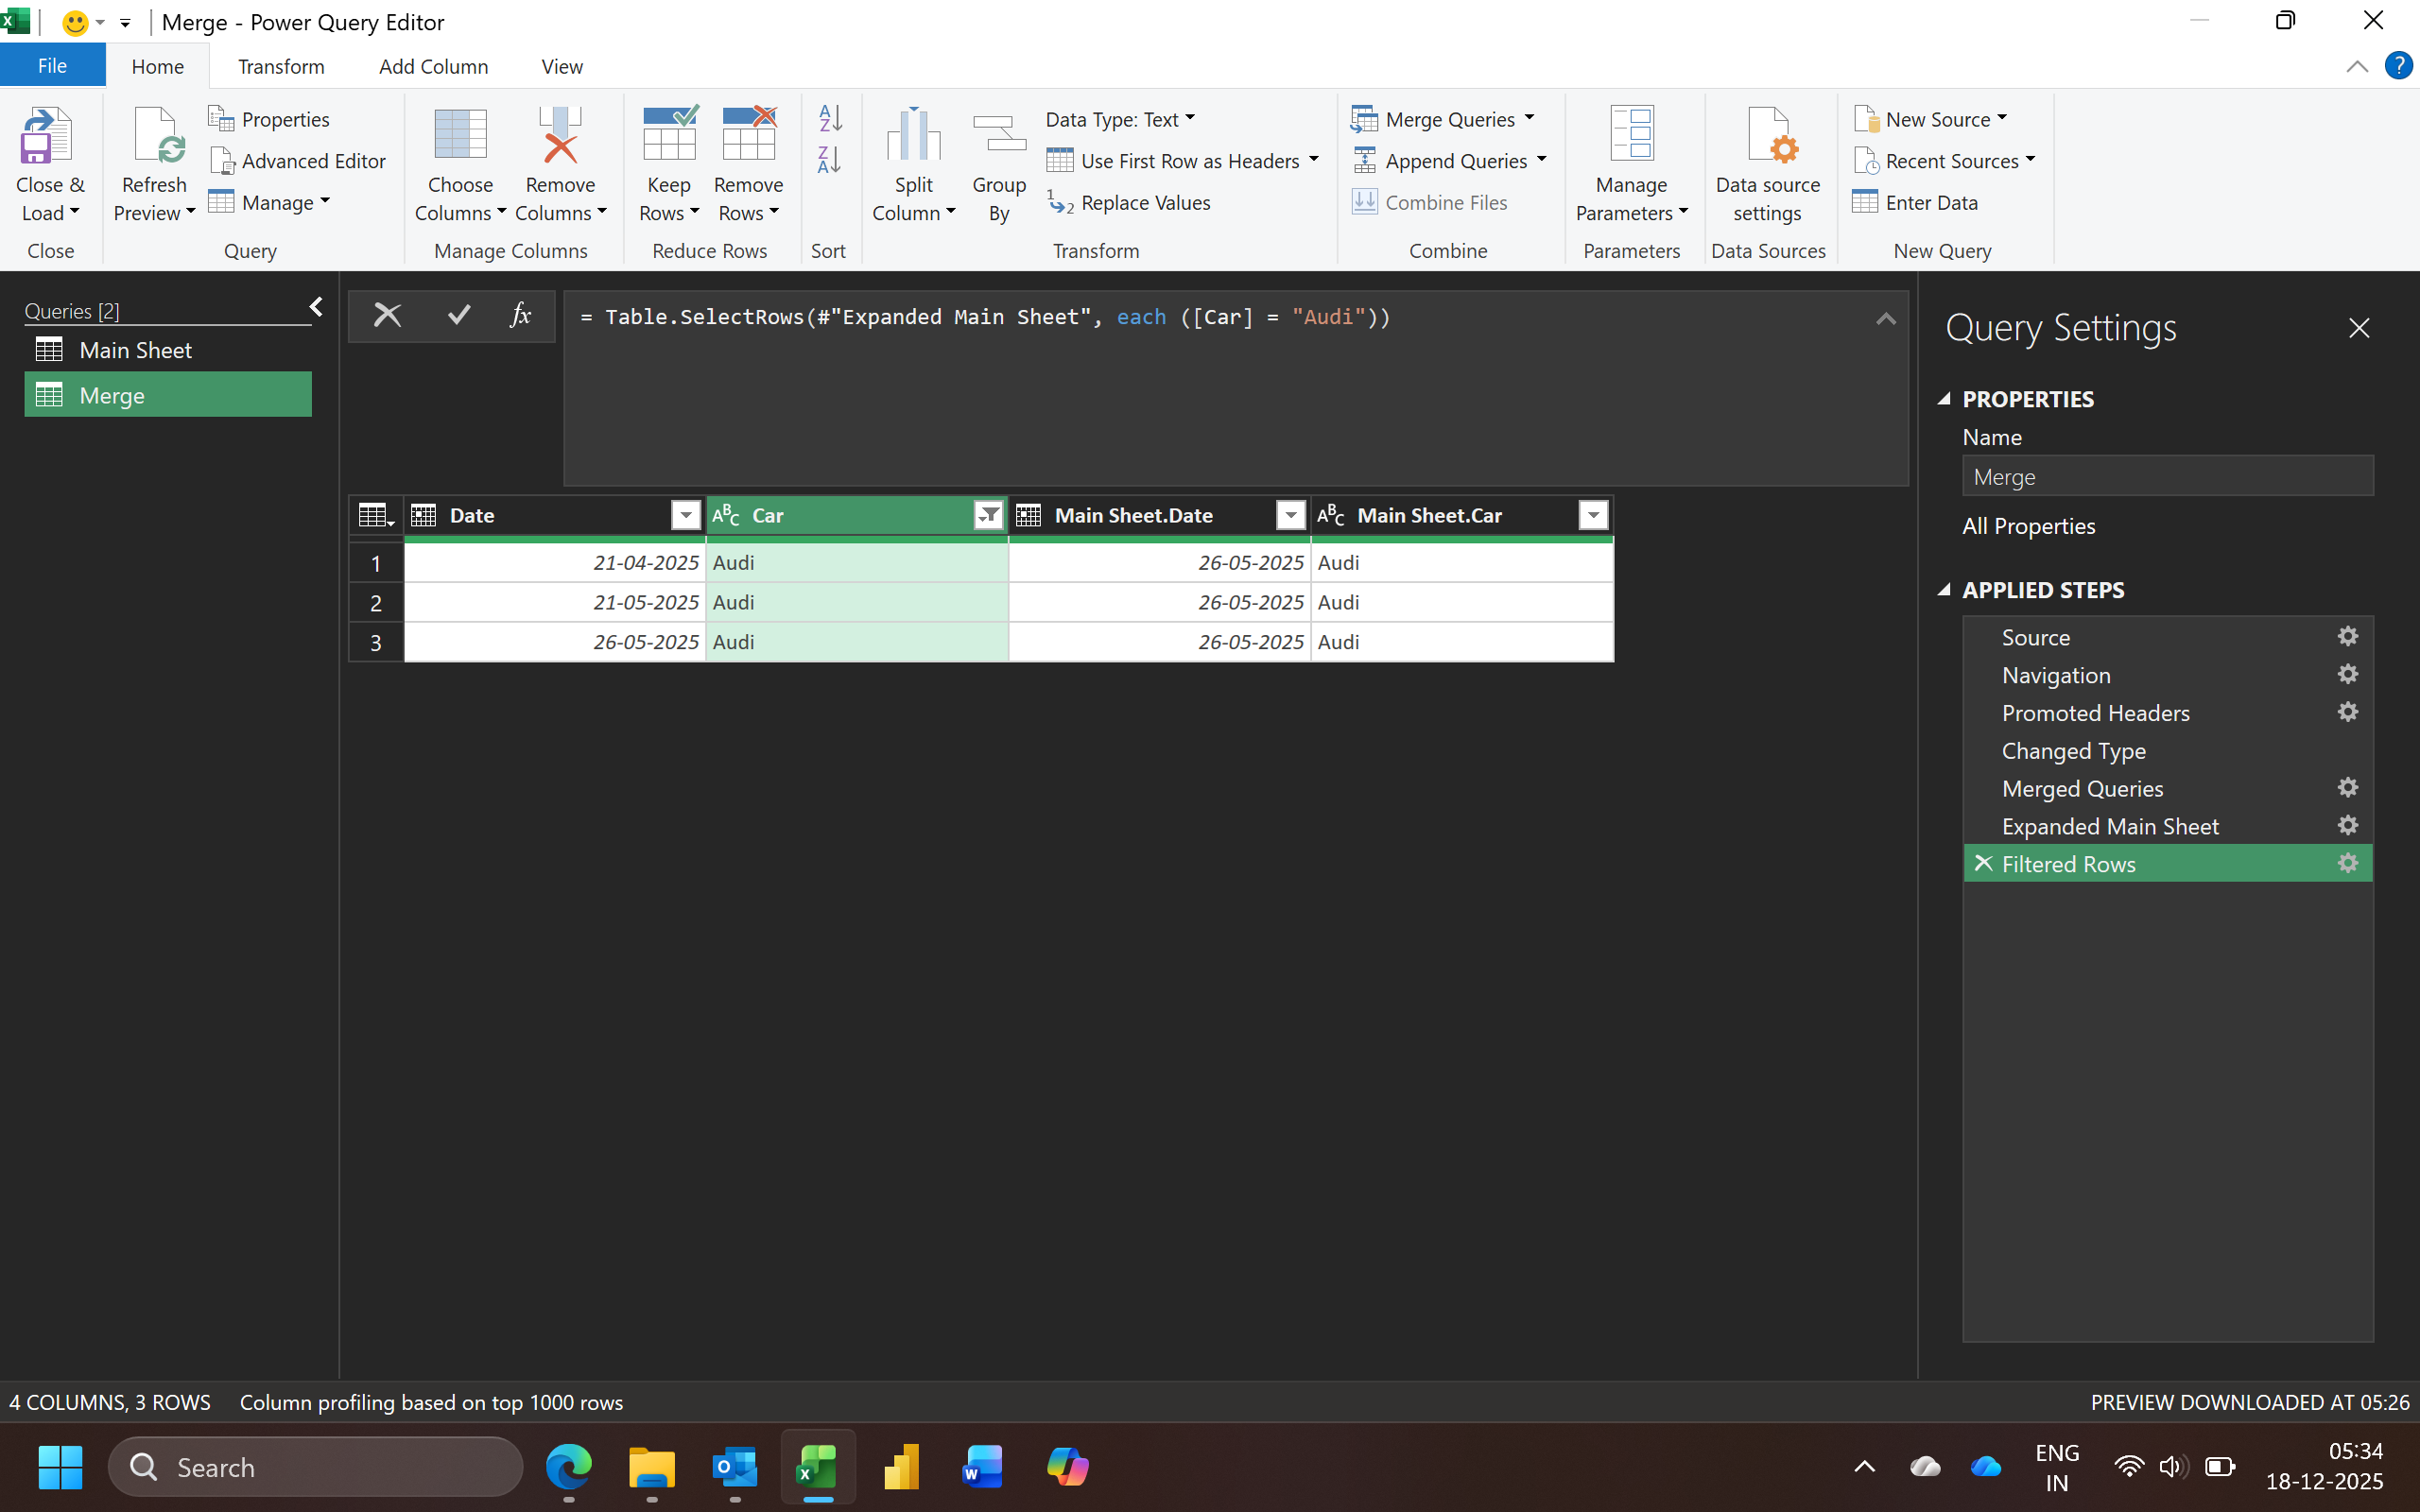The image size is (2420, 1512).
Task: Confirm formula with checkmark button
Action: click(x=458, y=316)
